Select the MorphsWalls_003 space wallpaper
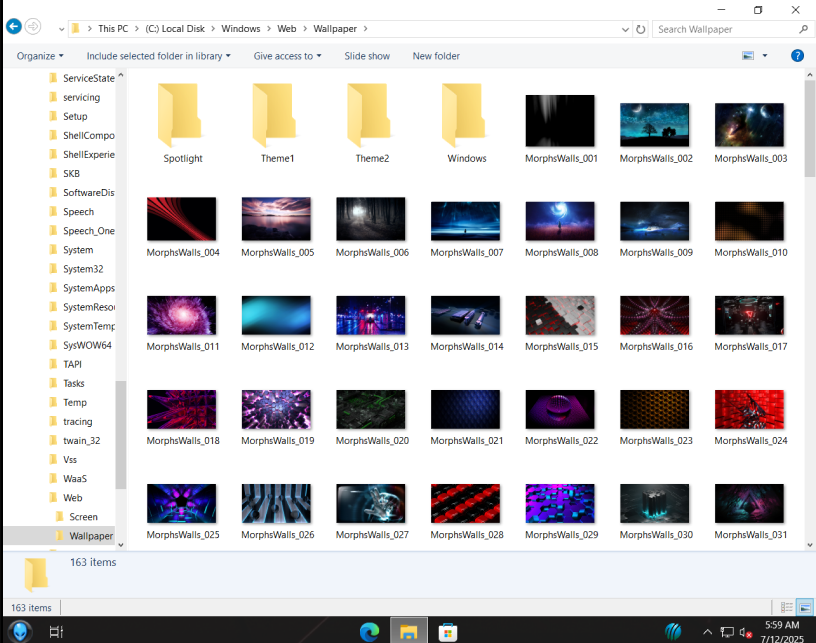The image size is (816, 643). 749,125
